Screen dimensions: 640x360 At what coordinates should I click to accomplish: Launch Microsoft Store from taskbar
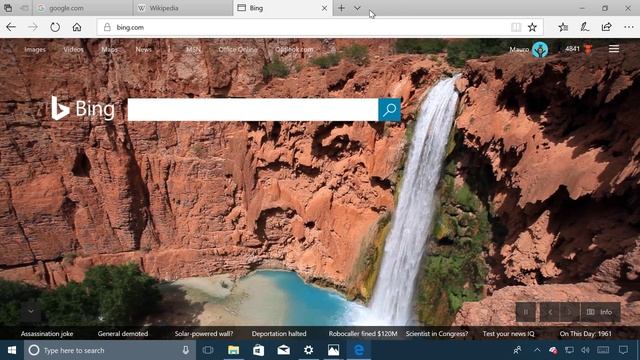click(258, 350)
